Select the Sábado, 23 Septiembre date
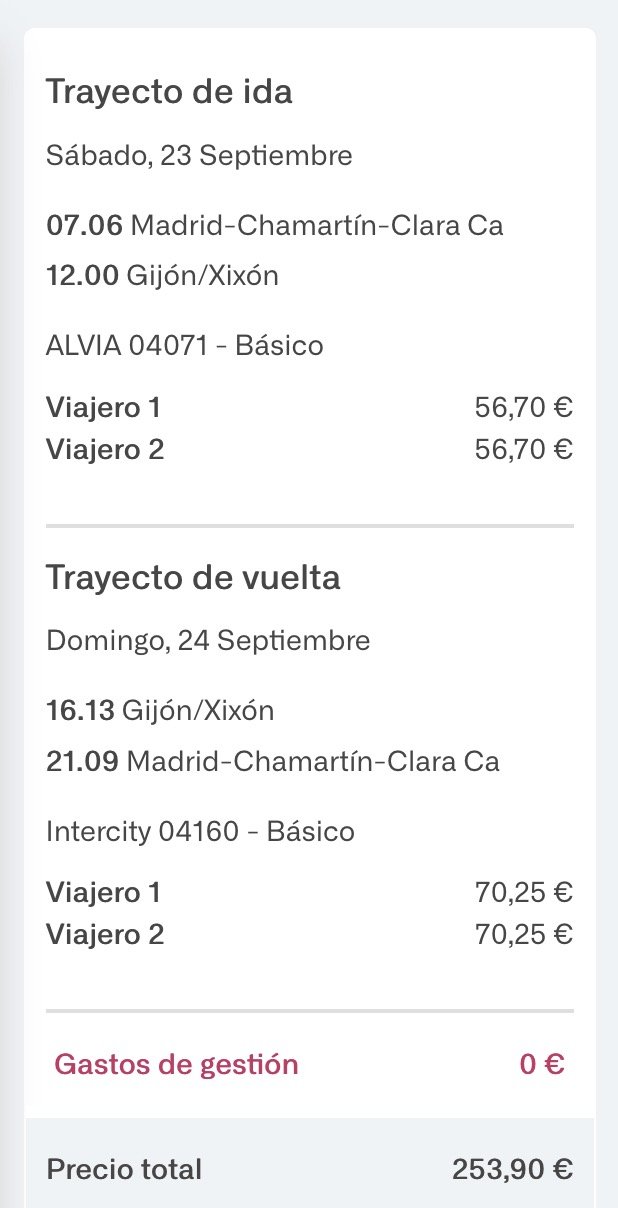 pyautogui.click(x=199, y=156)
